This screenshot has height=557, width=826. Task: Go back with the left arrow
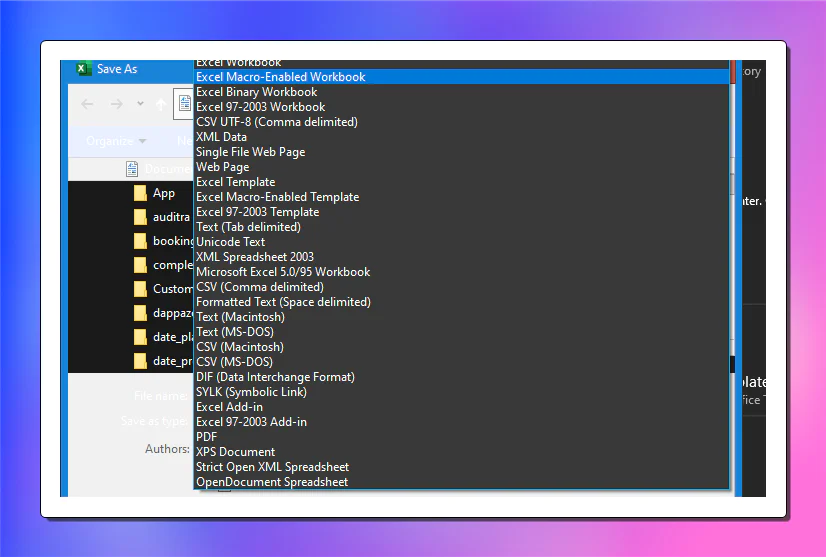pos(87,104)
